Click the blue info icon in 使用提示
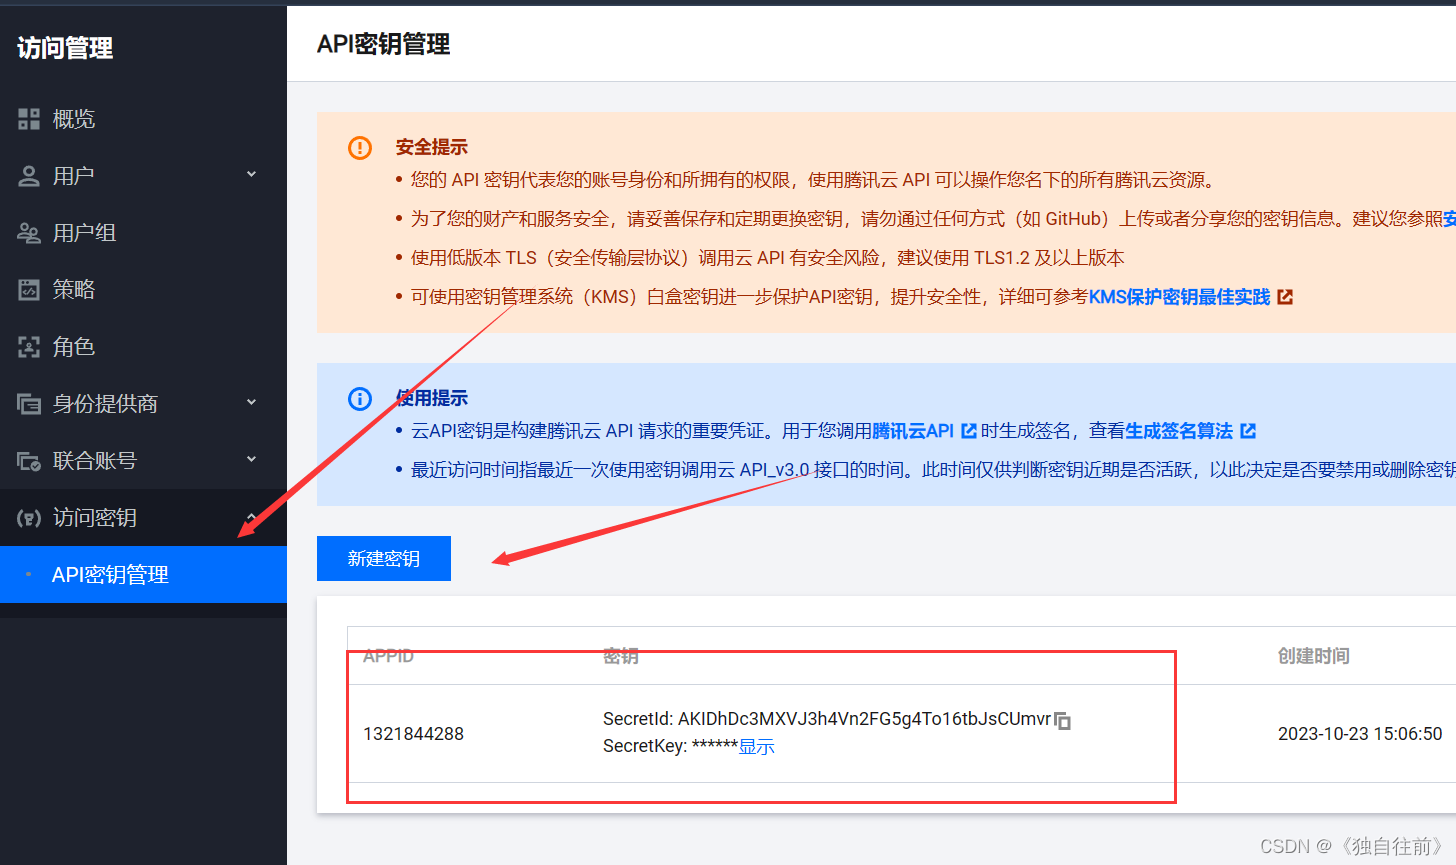 coord(359,398)
